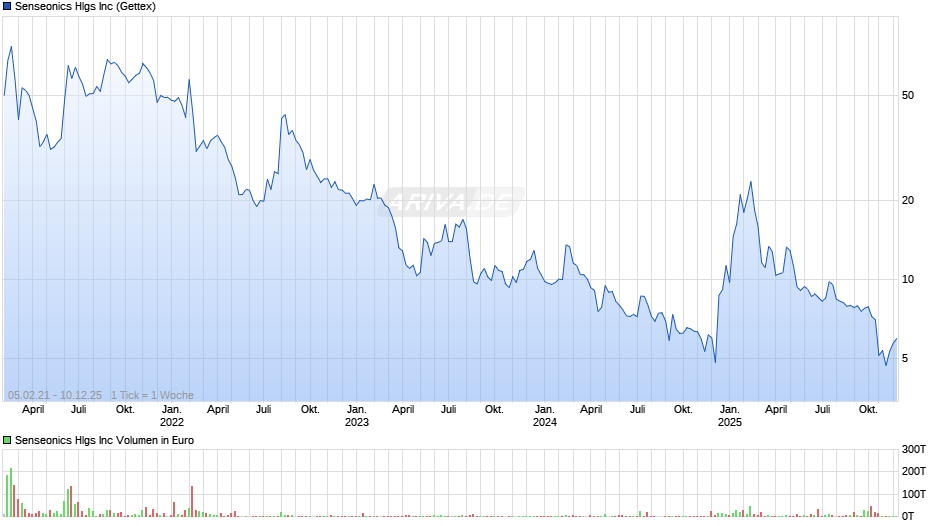Image resolution: width=940 pixels, height=526 pixels.
Task: Click the tallest green volume bar
Action: click(x=11, y=492)
